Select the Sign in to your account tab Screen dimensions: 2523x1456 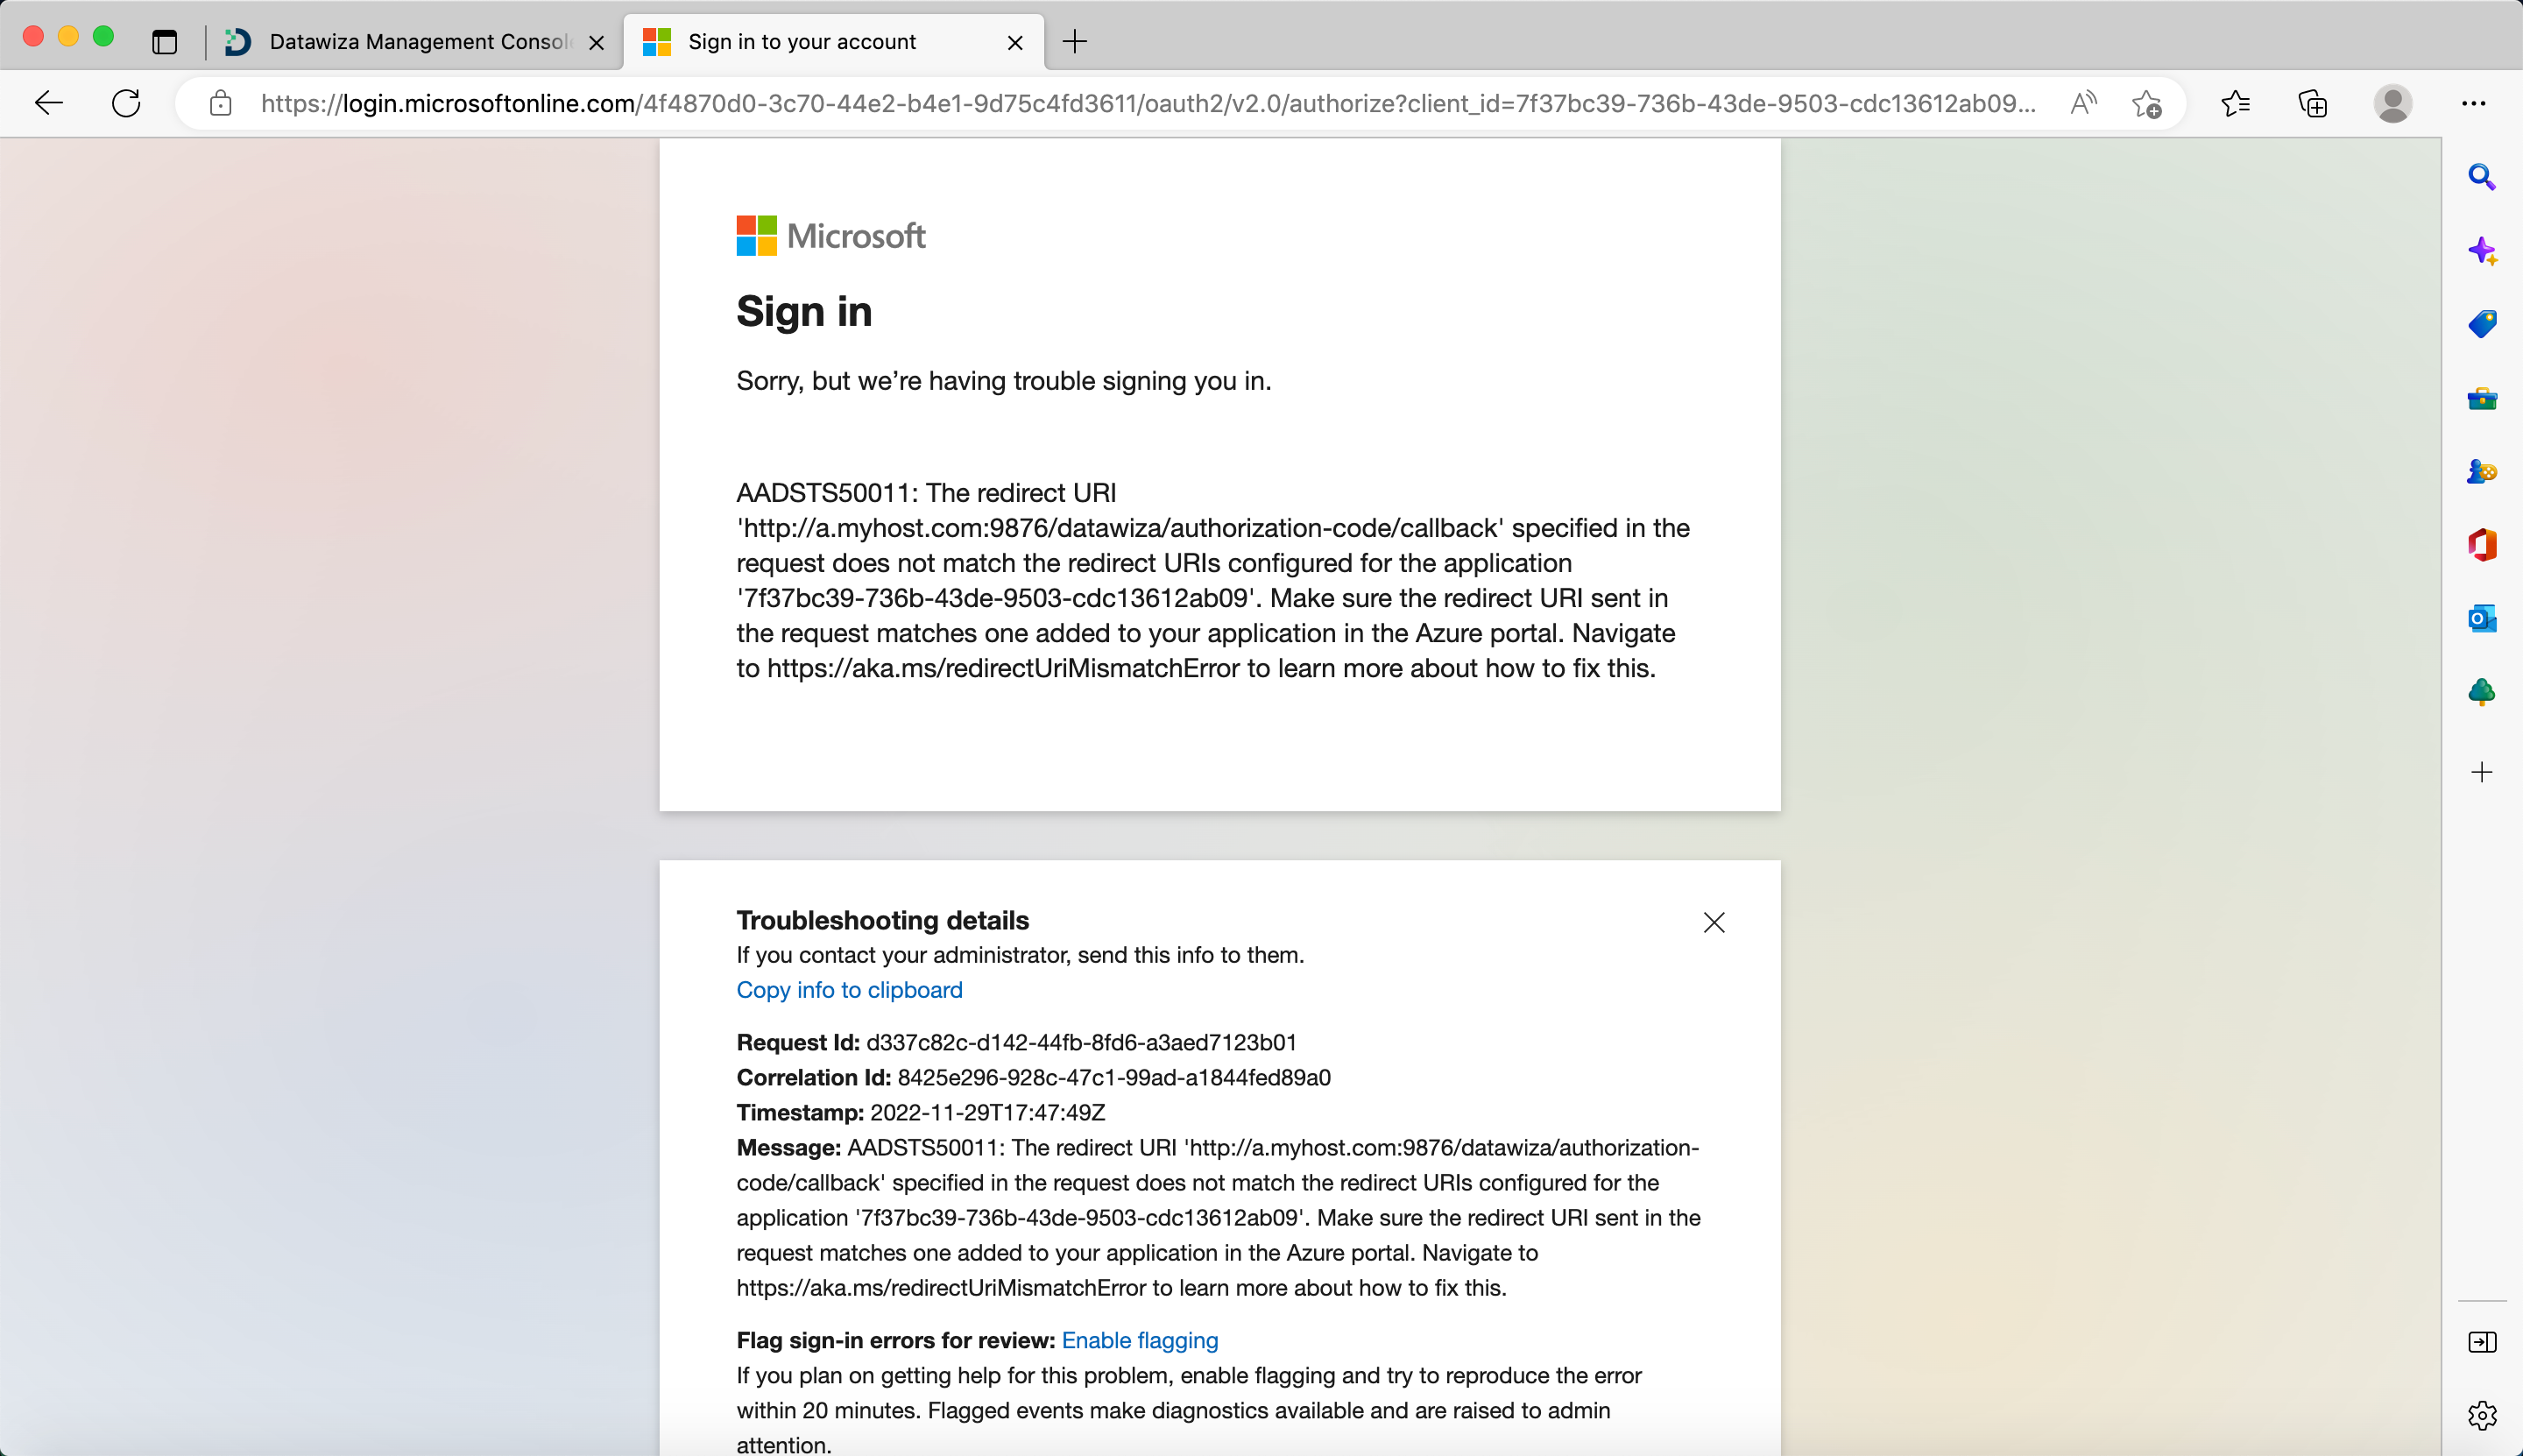click(x=834, y=42)
